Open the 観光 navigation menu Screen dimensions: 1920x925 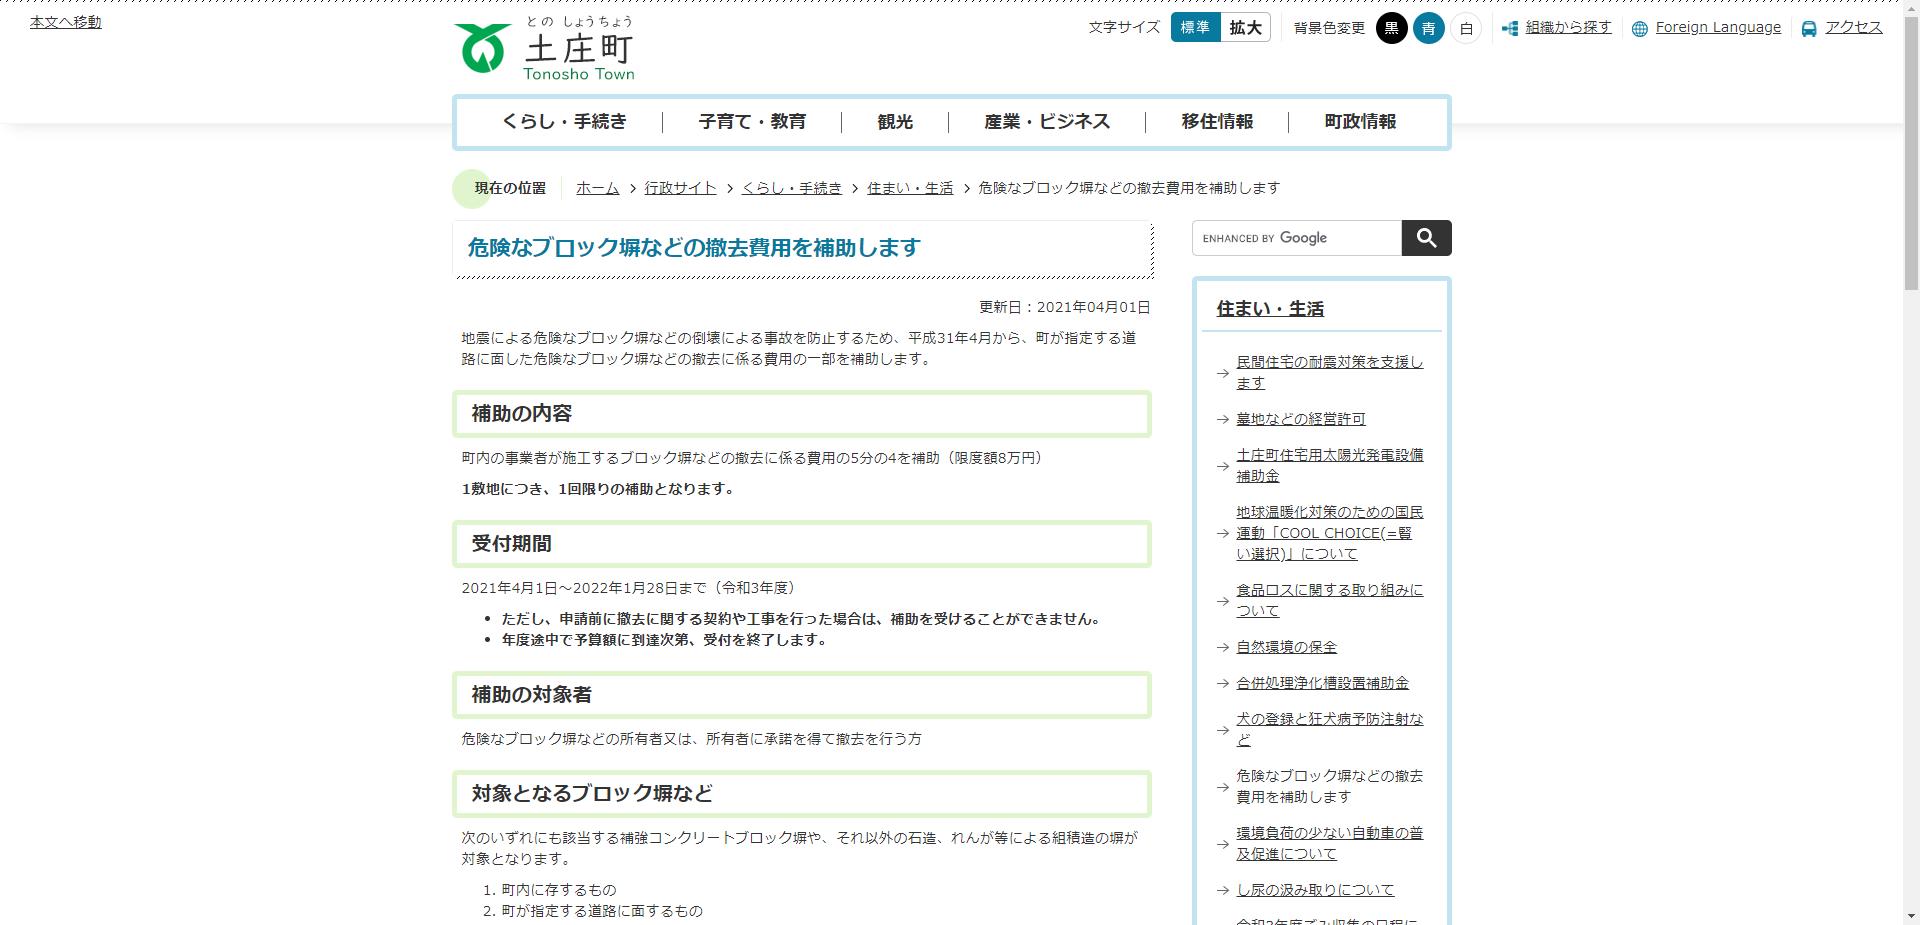coord(893,121)
